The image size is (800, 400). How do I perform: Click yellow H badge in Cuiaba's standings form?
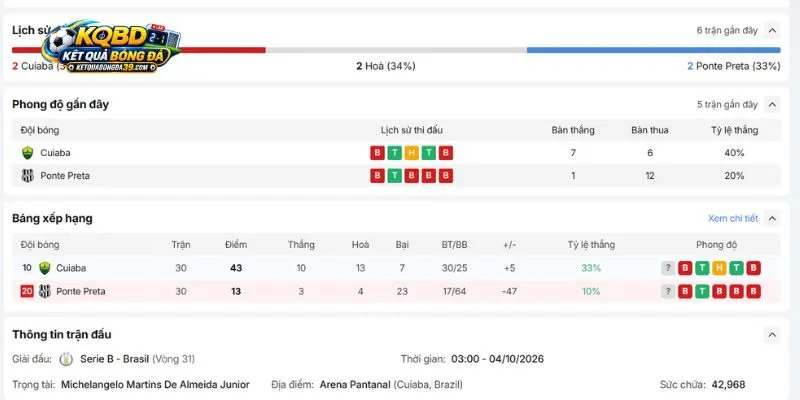click(x=719, y=268)
